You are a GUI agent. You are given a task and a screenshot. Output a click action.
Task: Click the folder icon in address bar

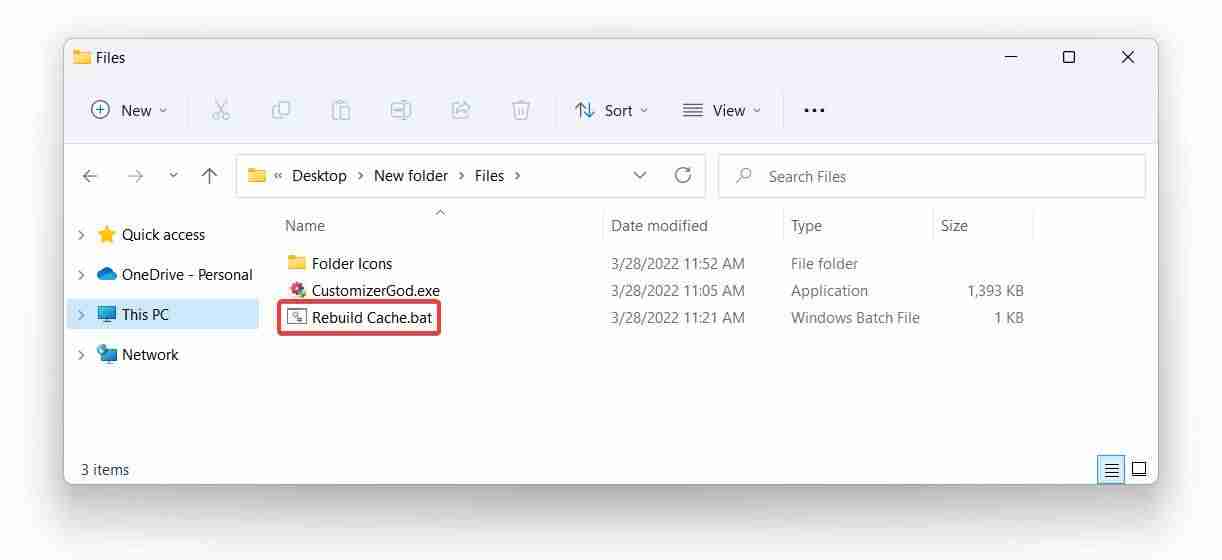coord(257,175)
